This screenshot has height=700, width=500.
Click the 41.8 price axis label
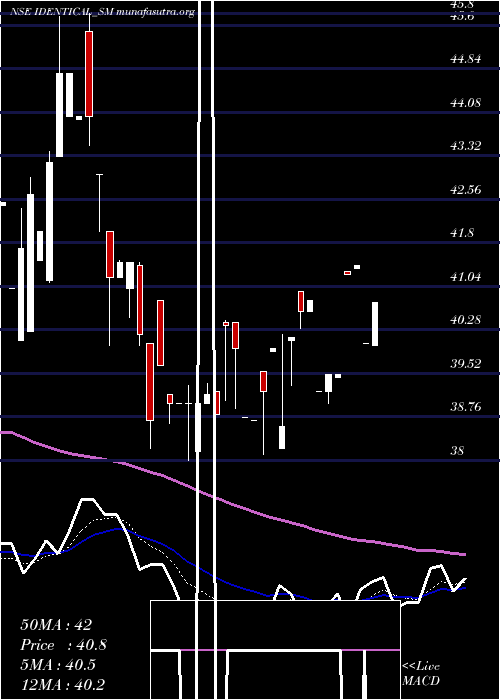coord(462,233)
